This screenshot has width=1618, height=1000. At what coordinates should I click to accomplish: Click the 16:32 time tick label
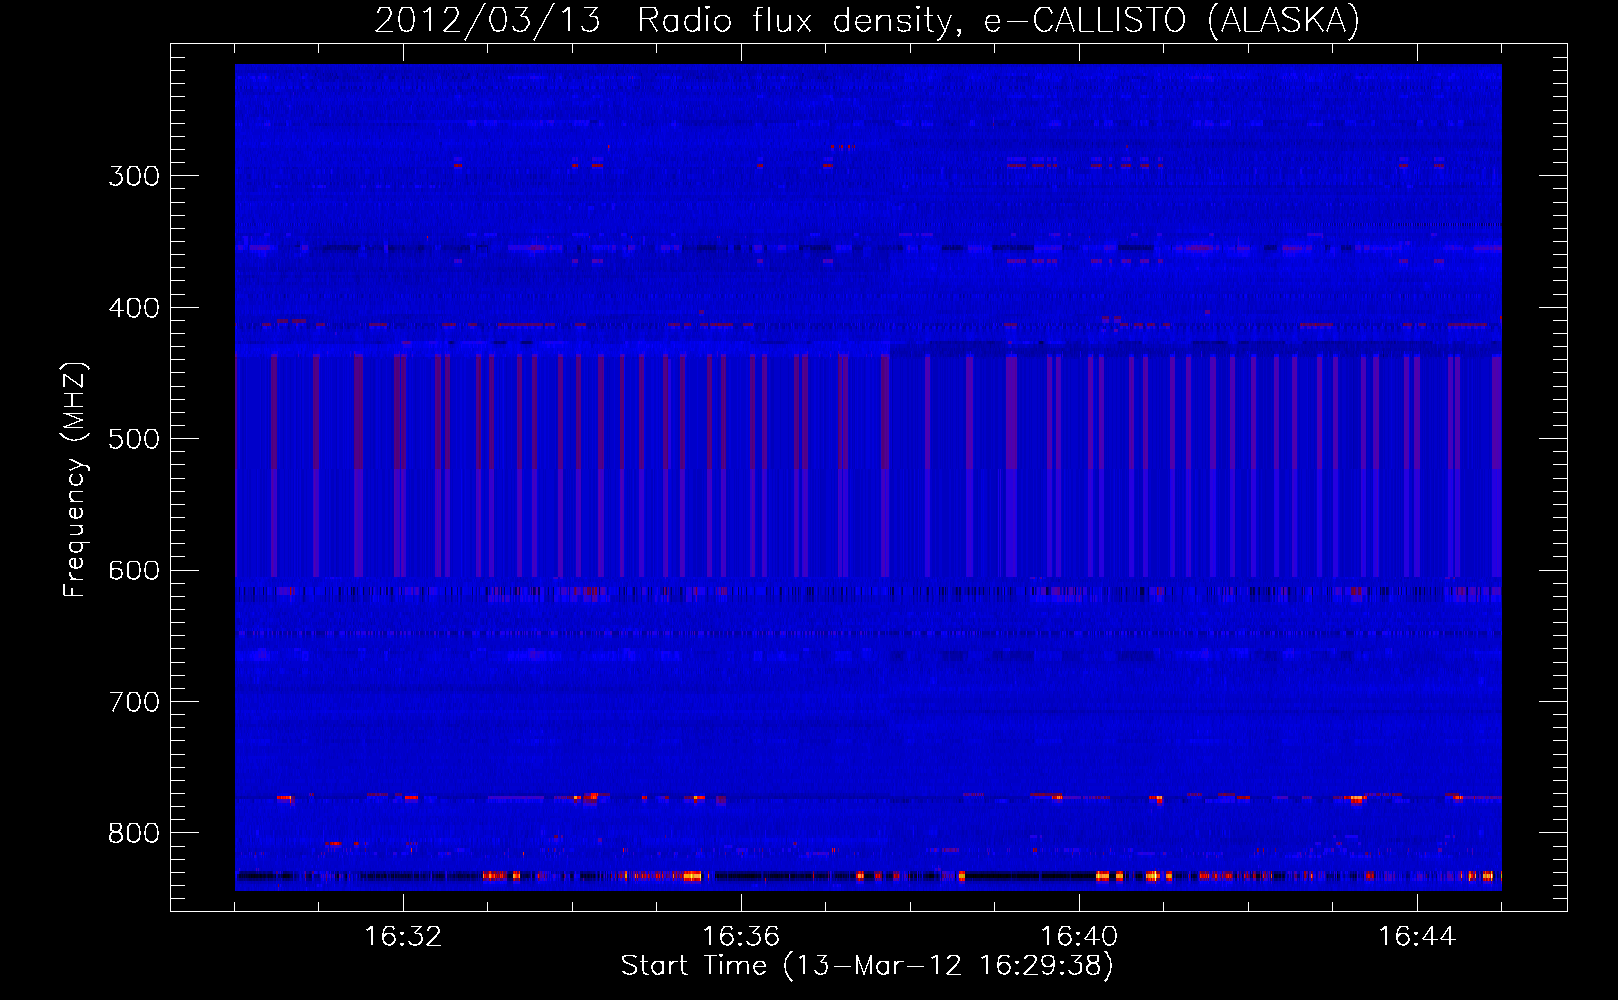[x=403, y=937]
